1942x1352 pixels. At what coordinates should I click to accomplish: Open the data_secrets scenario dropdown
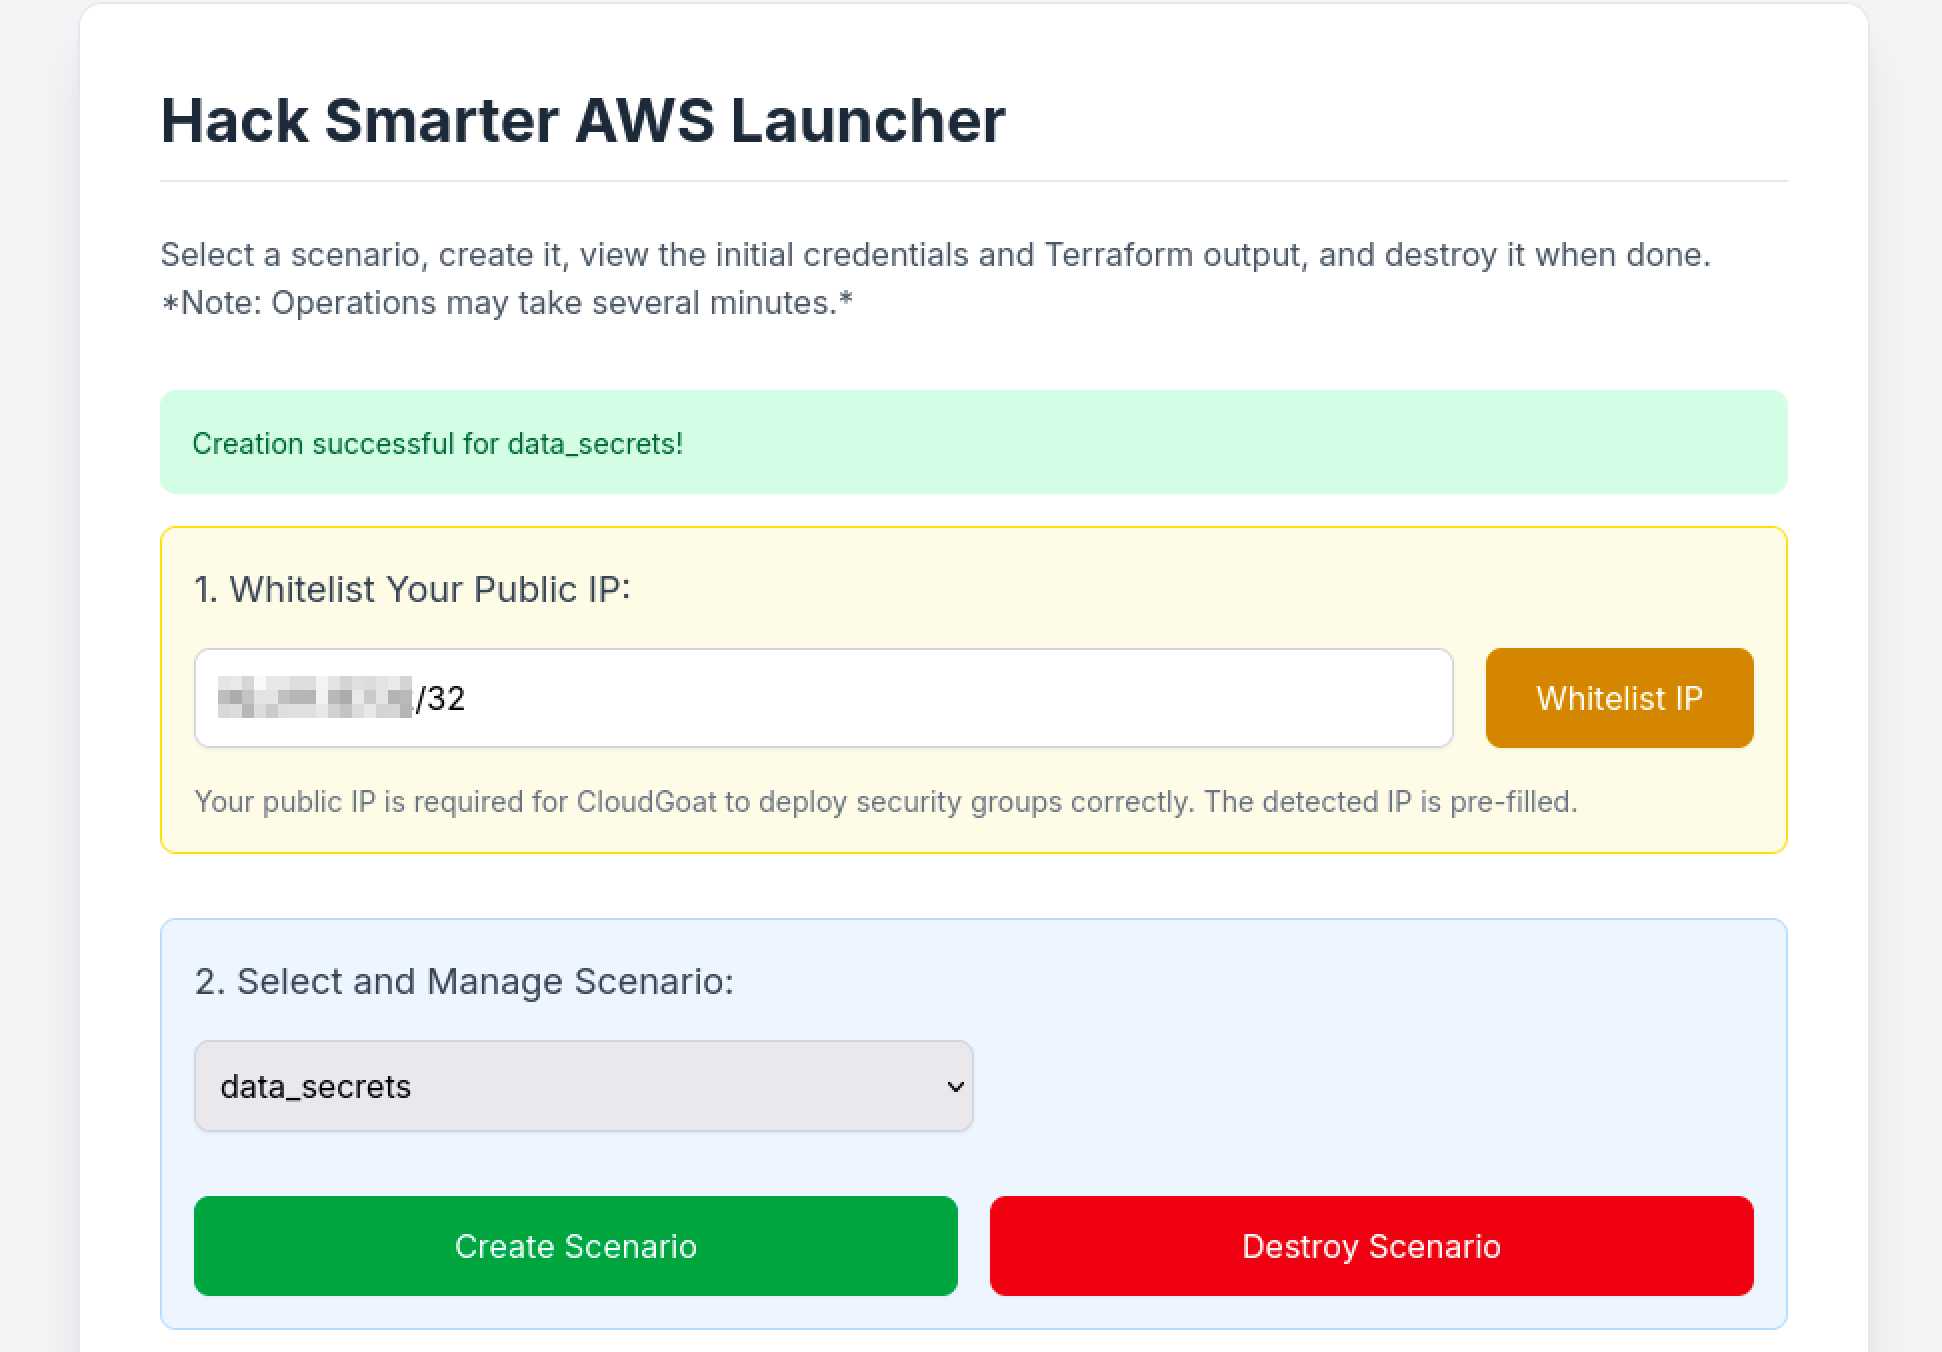tap(583, 1086)
